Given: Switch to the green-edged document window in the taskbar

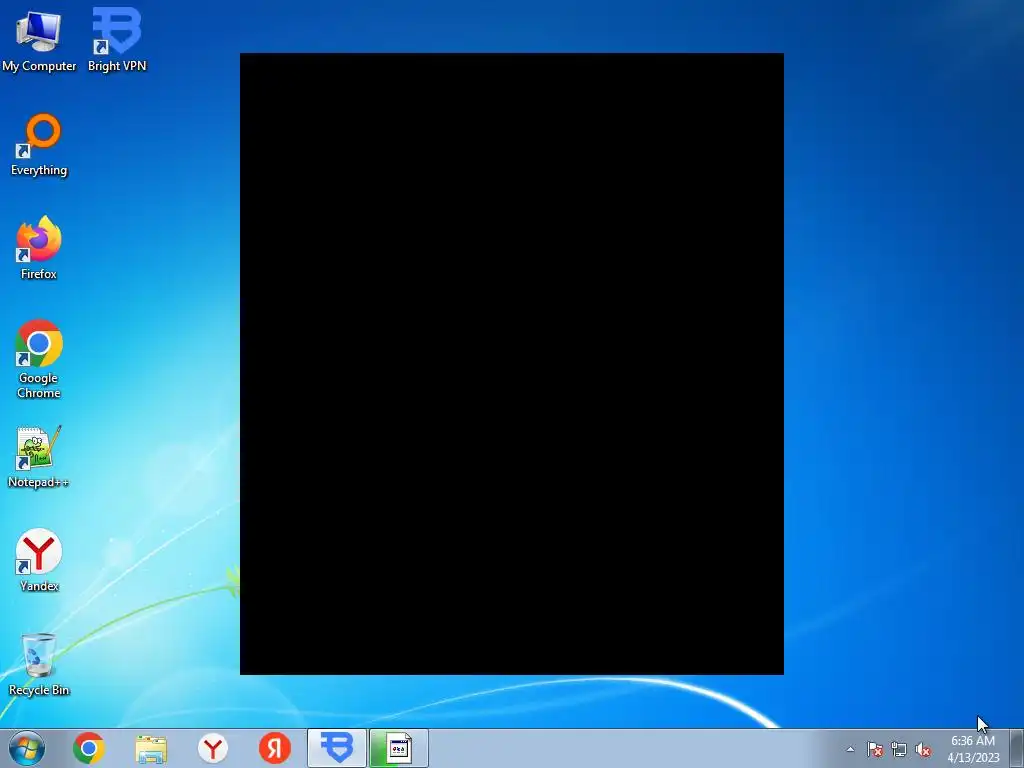Looking at the screenshot, I should (399, 748).
